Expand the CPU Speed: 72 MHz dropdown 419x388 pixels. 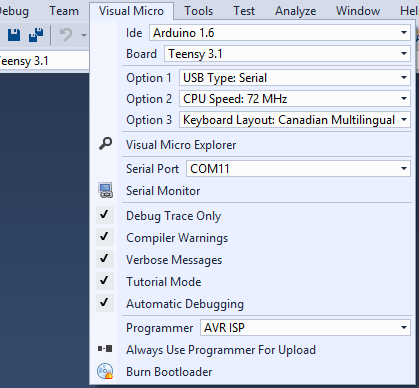click(x=295, y=99)
